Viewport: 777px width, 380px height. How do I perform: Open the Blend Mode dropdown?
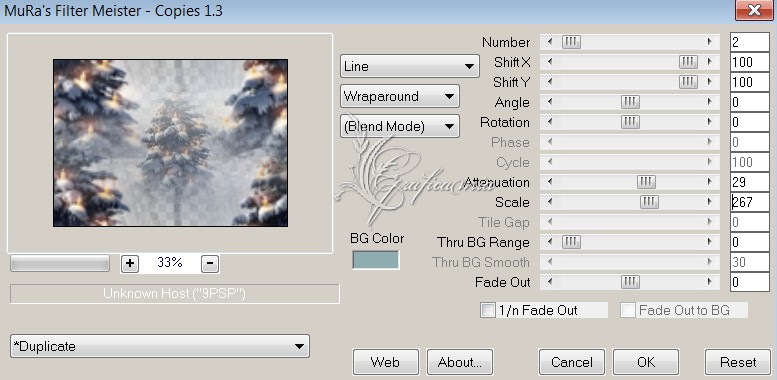(399, 126)
